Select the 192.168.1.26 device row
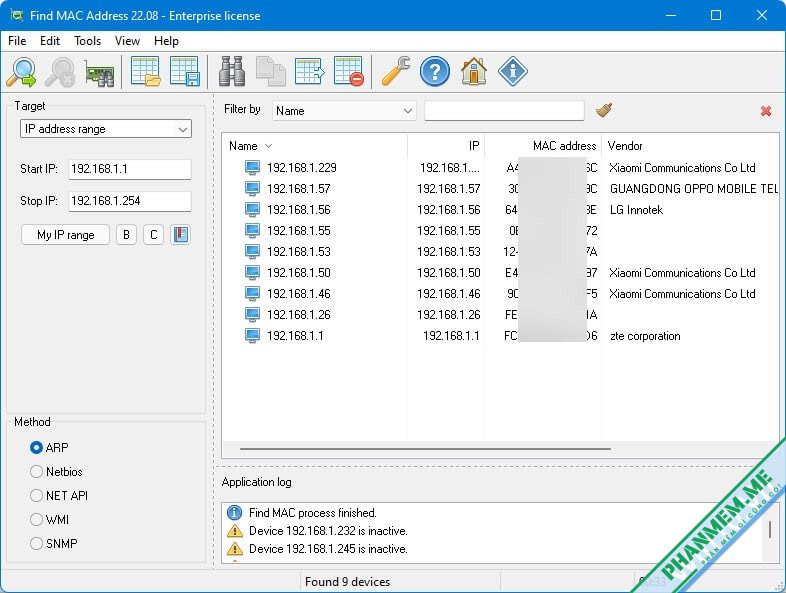The image size is (786, 593). [500, 315]
